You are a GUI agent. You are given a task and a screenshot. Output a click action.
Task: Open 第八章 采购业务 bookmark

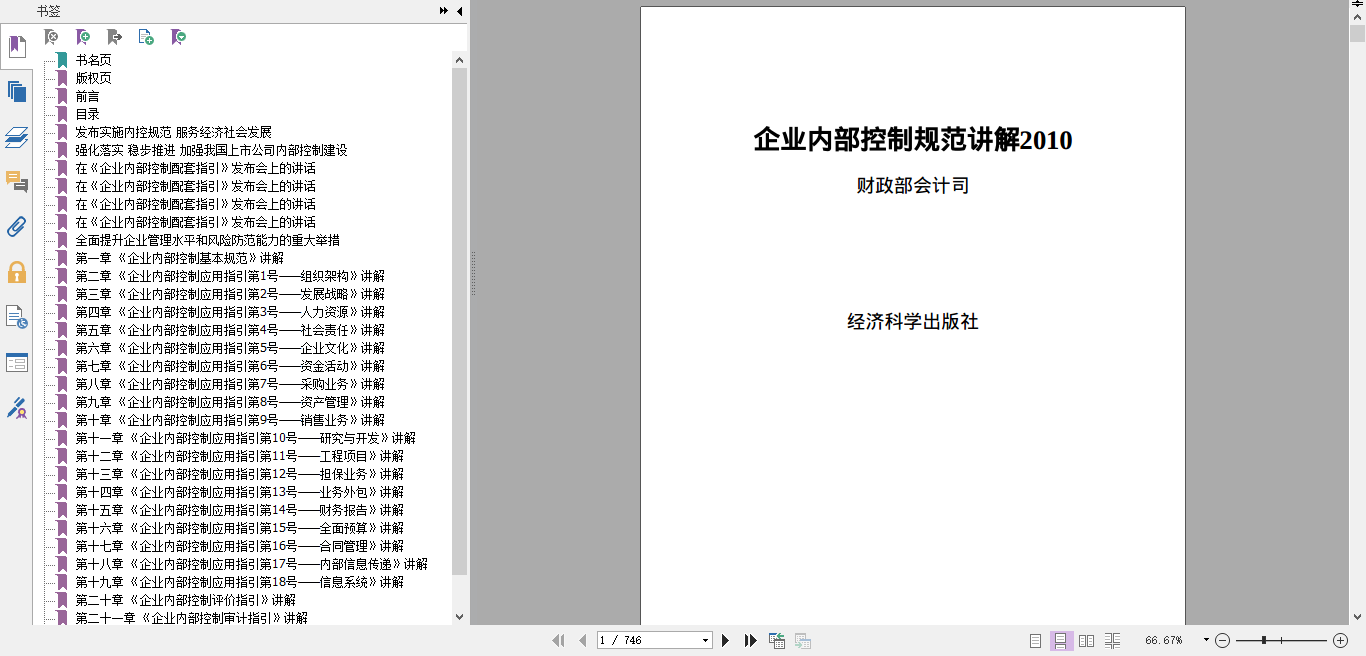tap(230, 384)
